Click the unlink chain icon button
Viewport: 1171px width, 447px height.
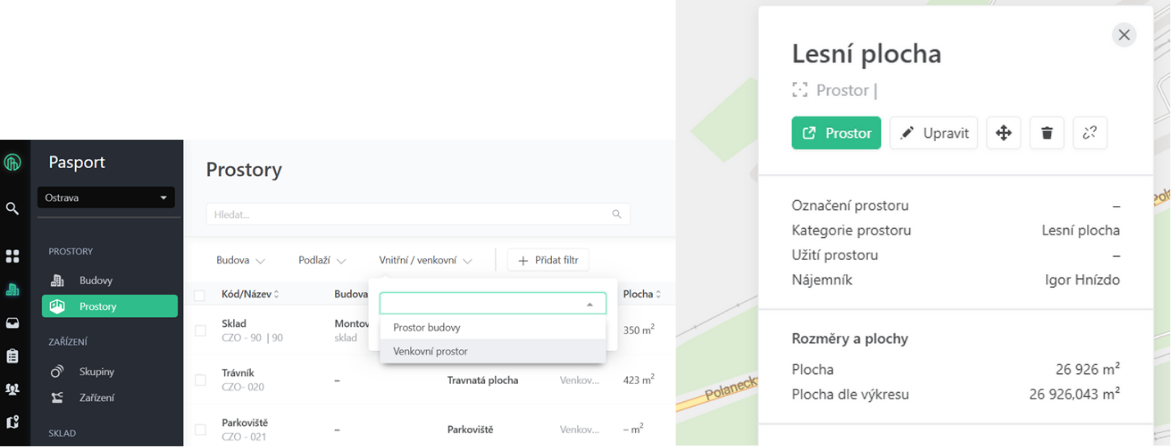[1090, 133]
